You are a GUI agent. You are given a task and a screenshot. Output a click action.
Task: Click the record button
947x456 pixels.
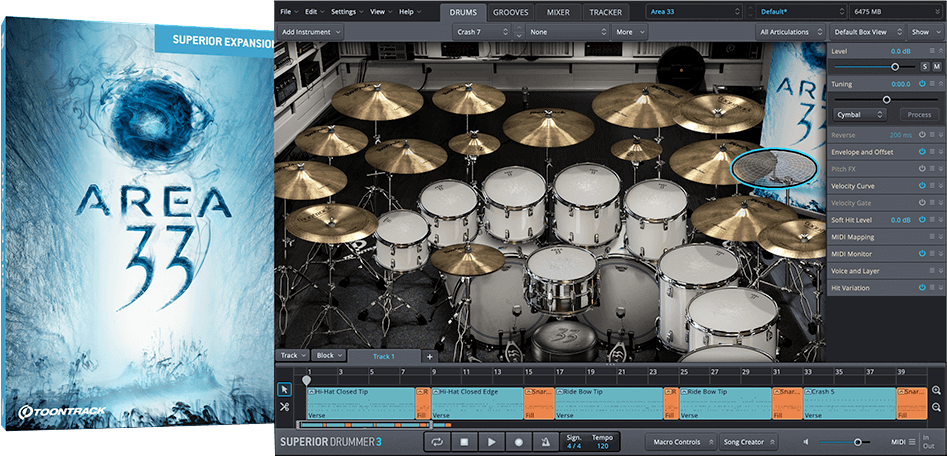click(518, 442)
